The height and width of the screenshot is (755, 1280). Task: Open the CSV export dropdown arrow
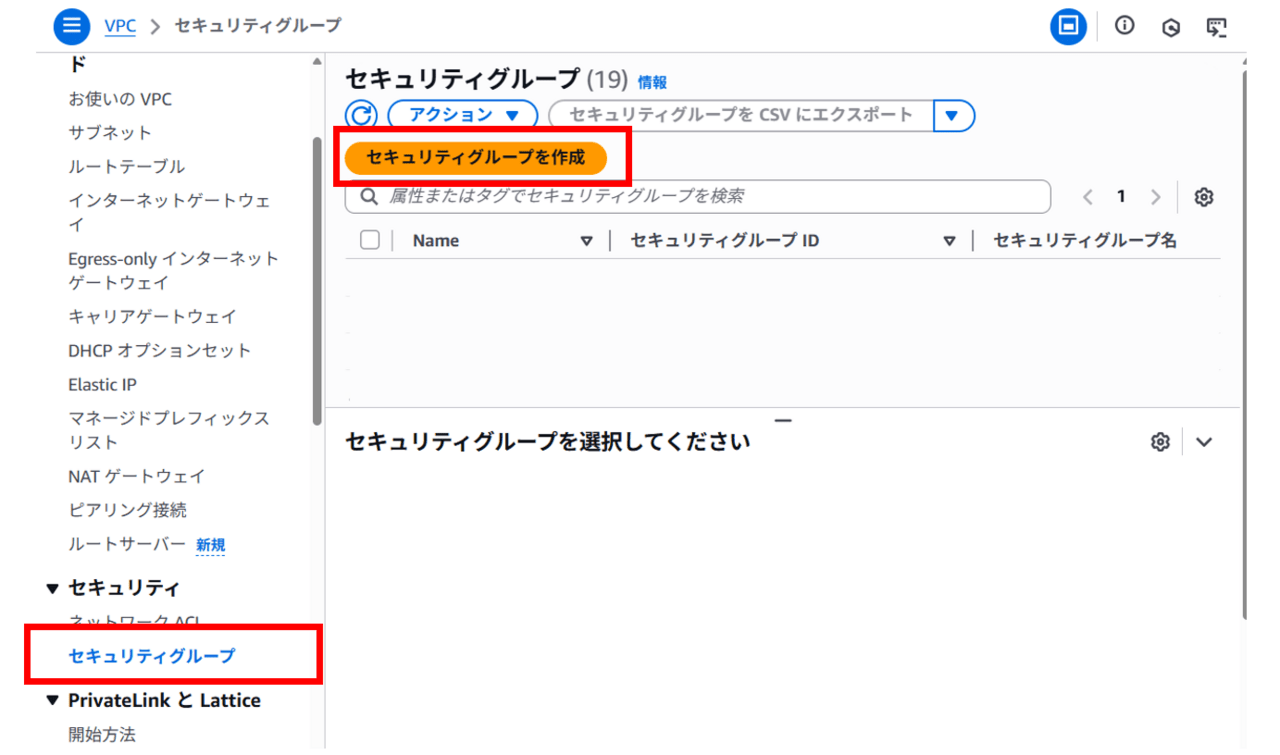(953, 115)
